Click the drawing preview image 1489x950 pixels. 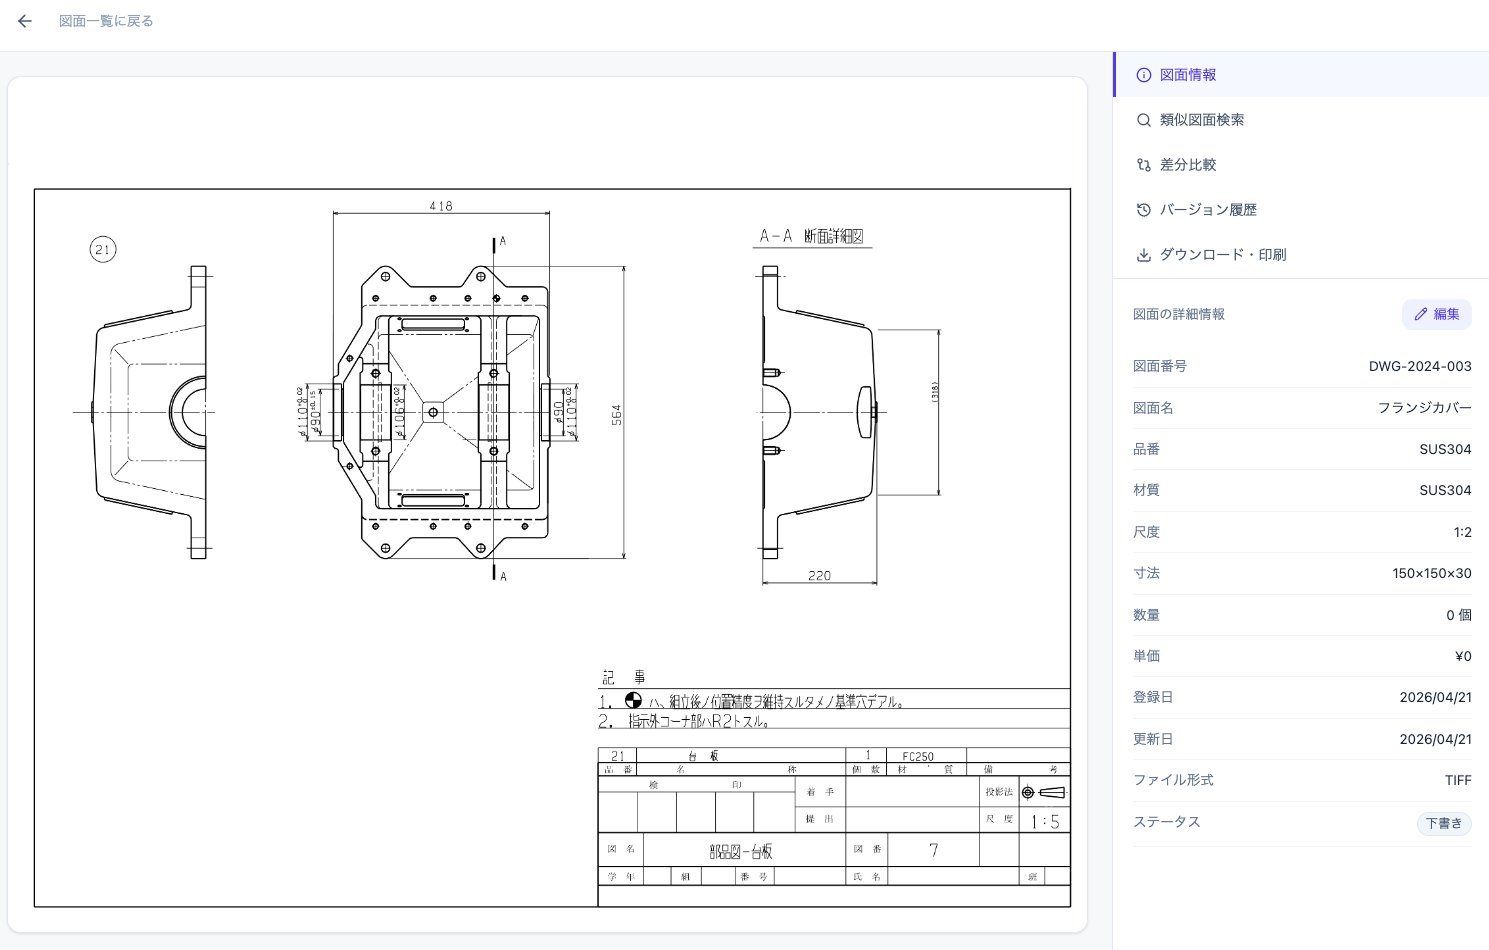[x=552, y=548]
